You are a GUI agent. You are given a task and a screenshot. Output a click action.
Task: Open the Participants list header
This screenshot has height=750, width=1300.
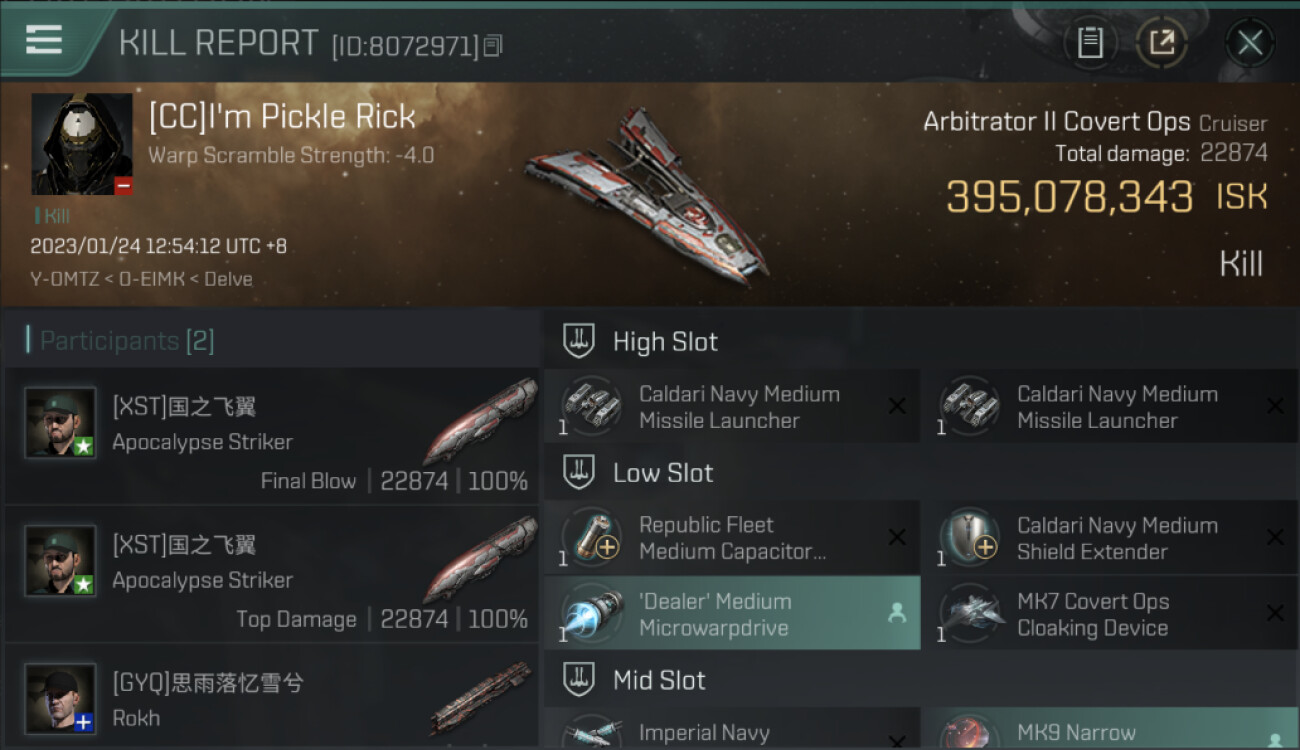[x=127, y=341]
